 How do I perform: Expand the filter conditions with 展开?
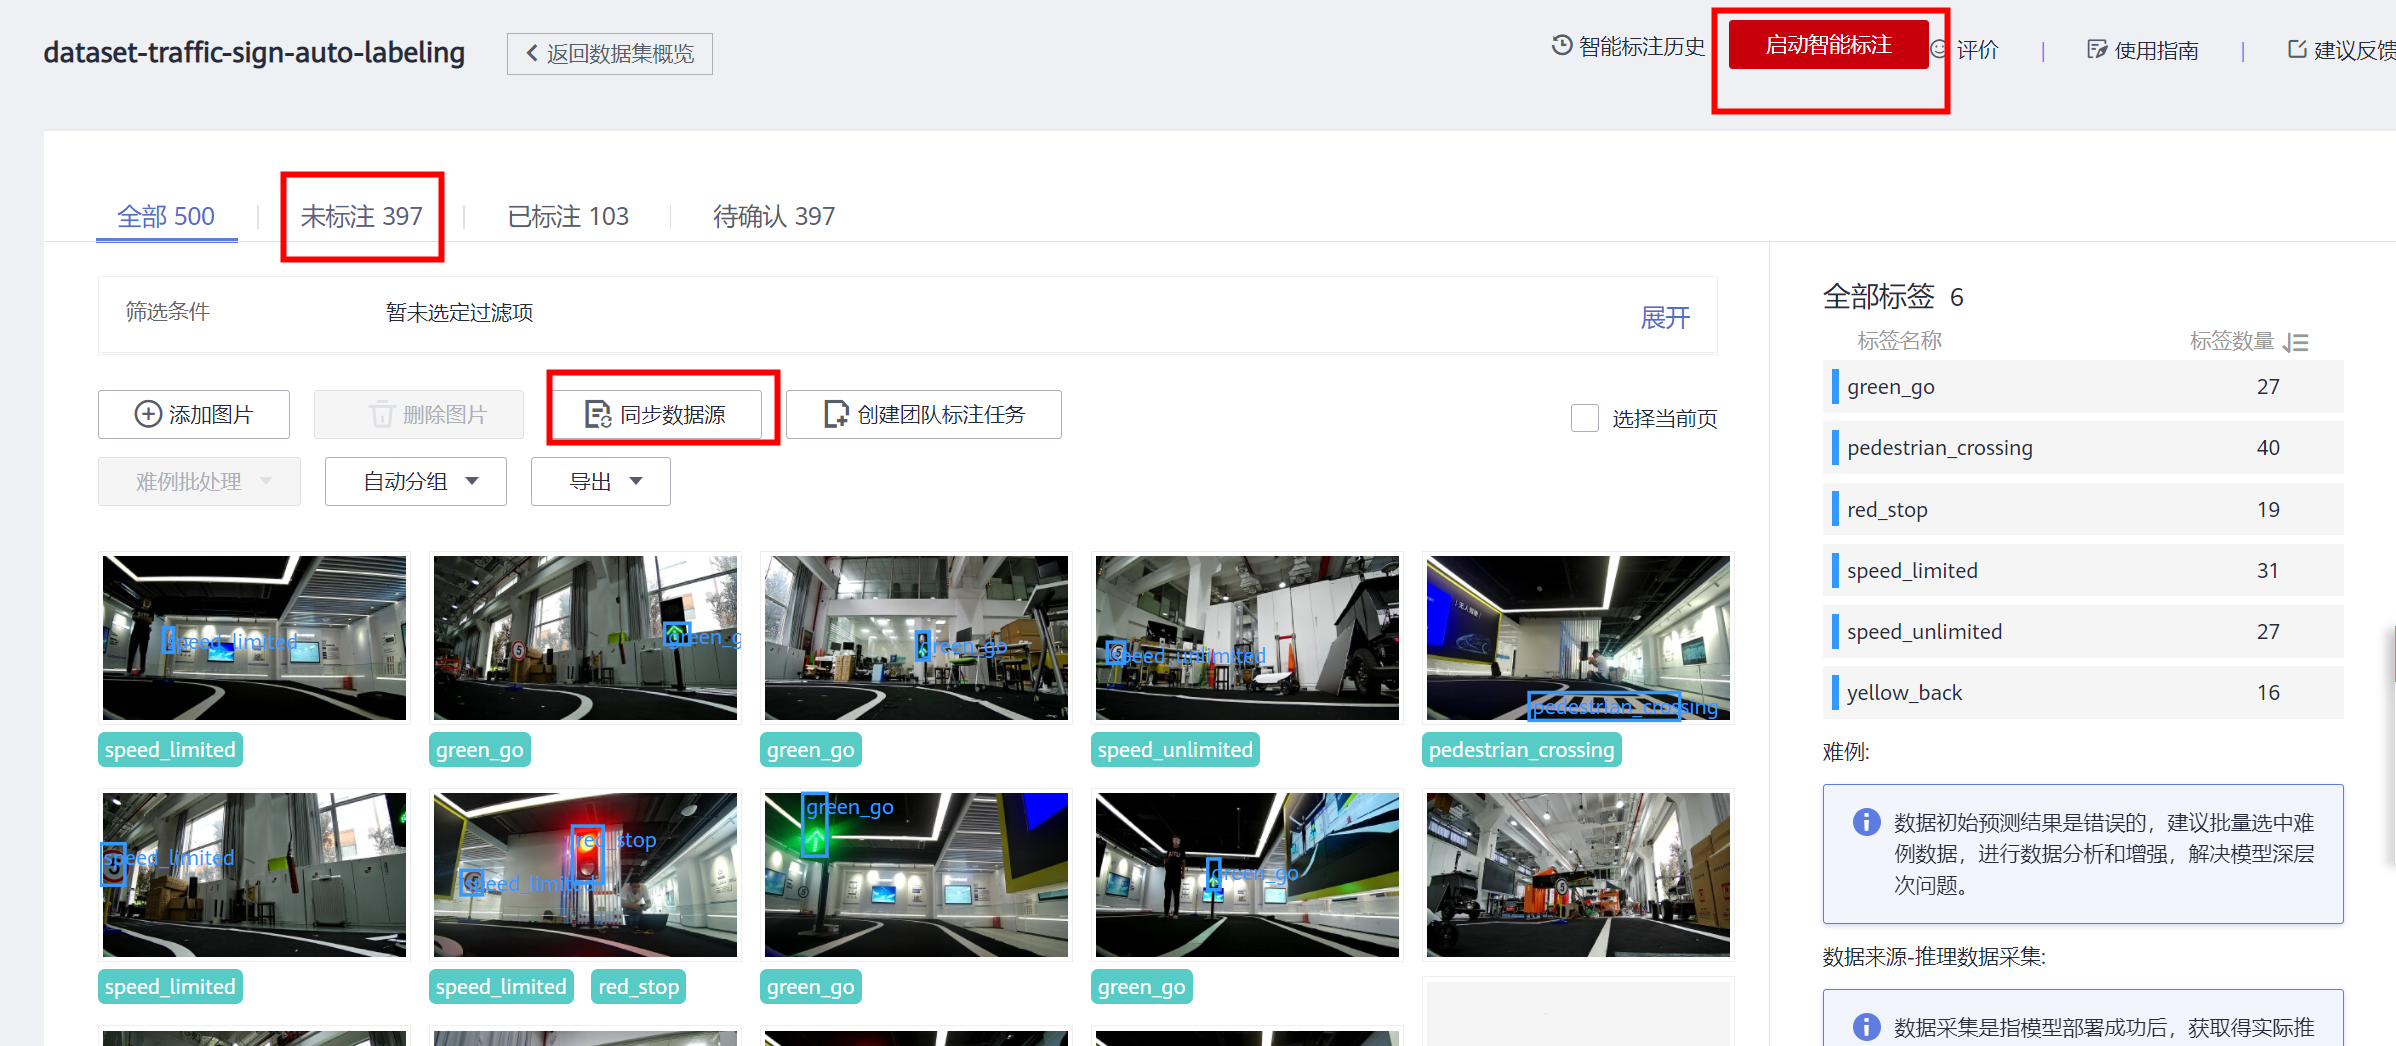pos(1665,318)
